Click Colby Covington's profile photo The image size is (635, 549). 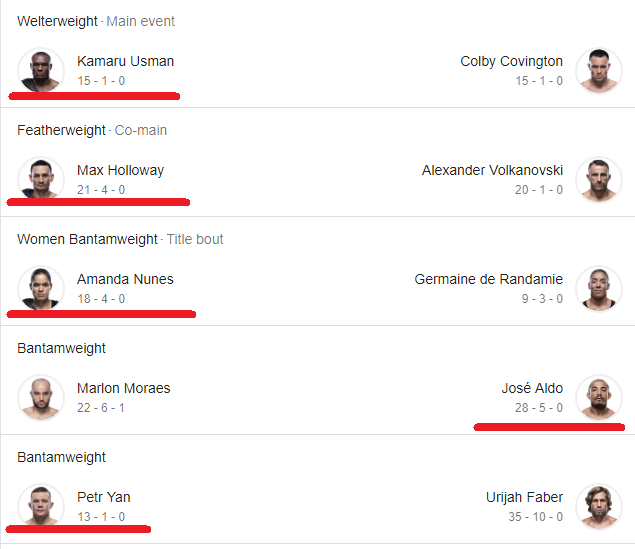599,70
